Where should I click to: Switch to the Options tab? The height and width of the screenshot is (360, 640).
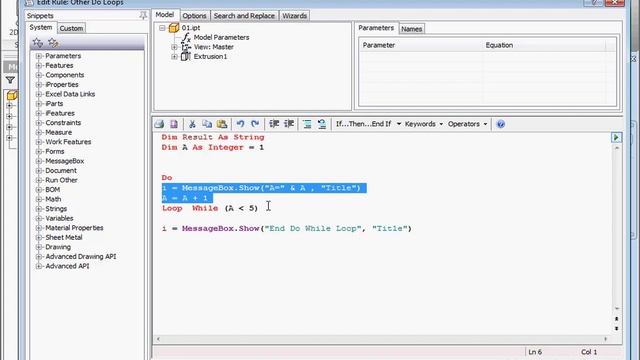(194, 16)
